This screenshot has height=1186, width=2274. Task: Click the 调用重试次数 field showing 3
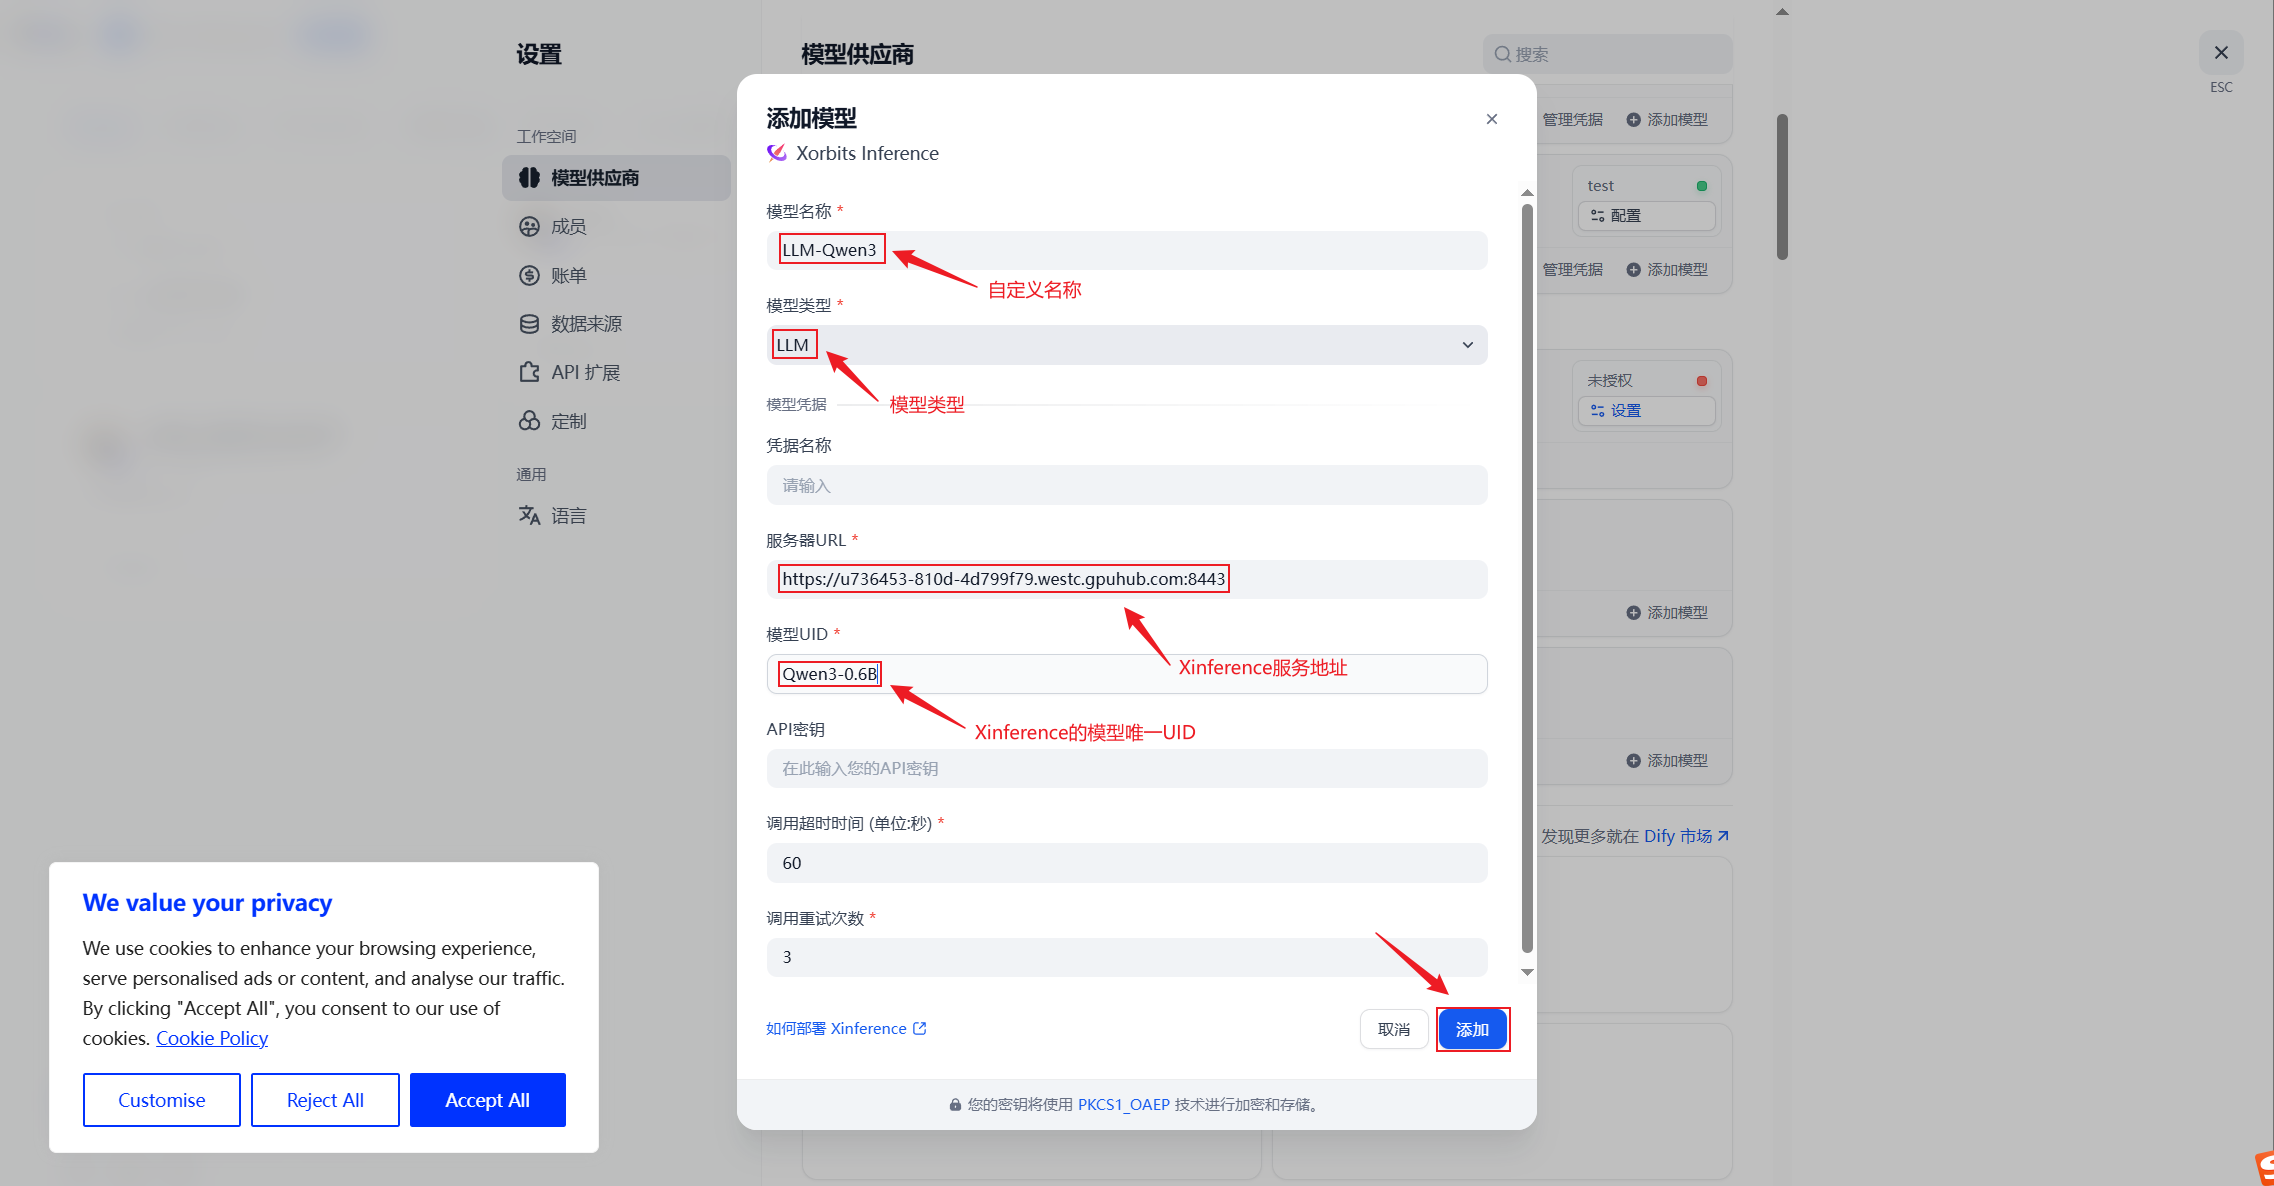tap(1127, 957)
